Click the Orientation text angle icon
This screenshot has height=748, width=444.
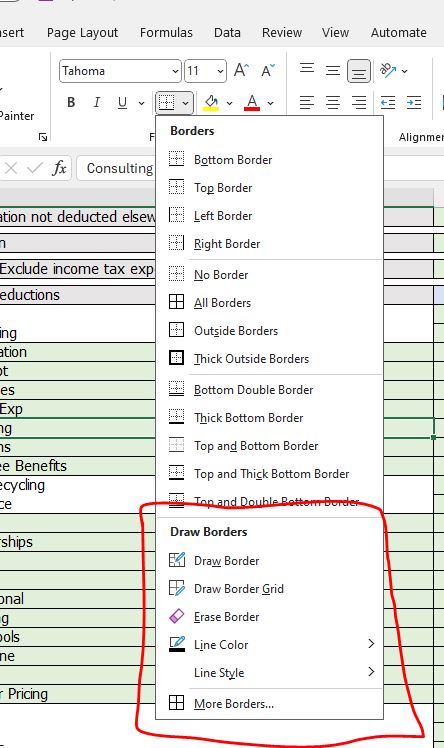[388, 71]
